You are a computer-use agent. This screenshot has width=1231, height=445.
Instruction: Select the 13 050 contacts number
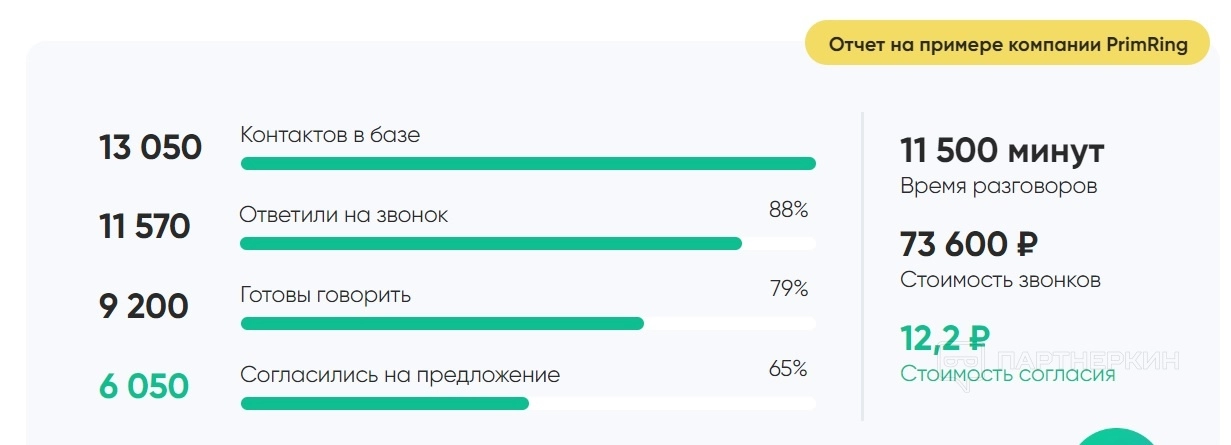click(x=150, y=148)
